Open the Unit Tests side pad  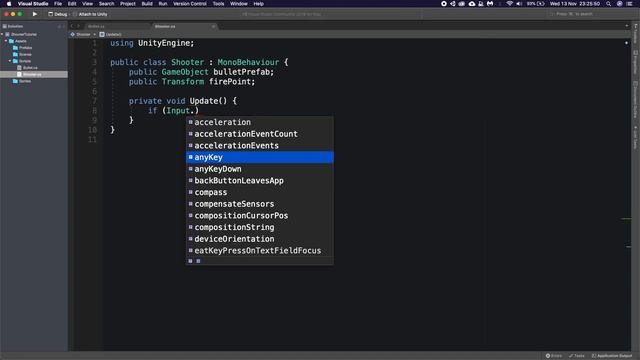[636, 138]
